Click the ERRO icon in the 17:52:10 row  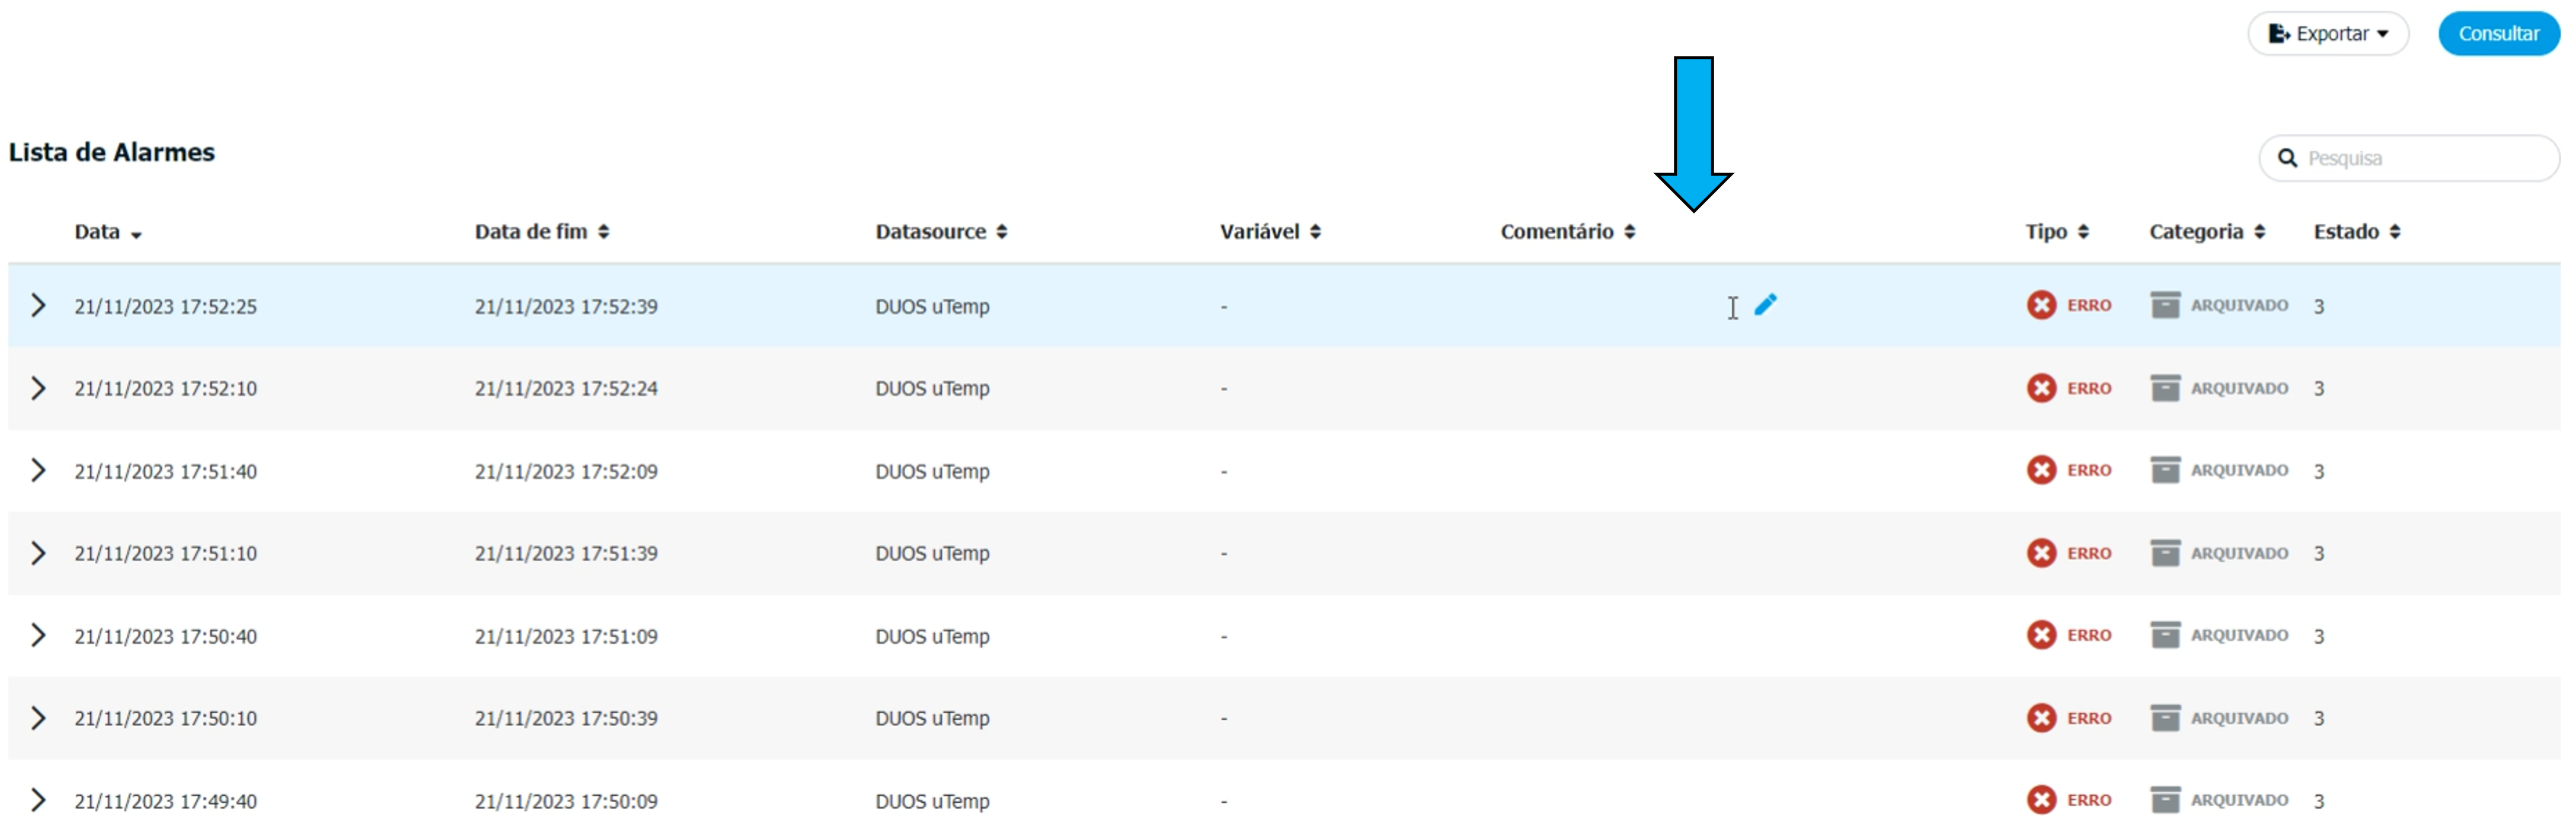click(2041, 388)
